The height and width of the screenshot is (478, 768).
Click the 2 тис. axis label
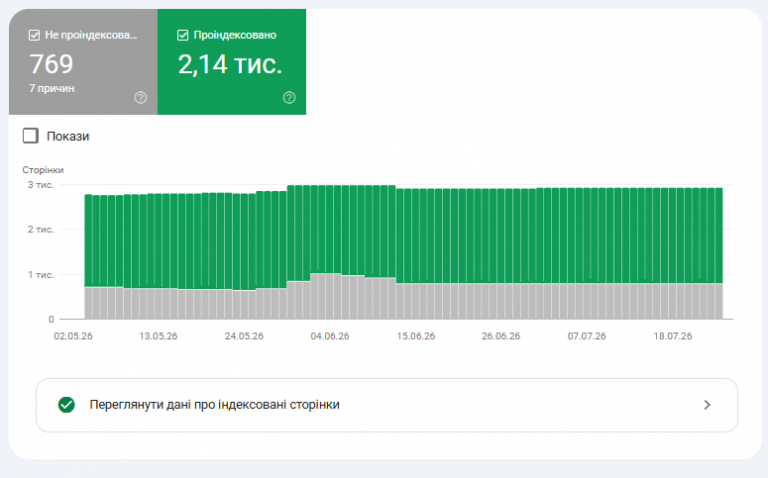point(41,229)
